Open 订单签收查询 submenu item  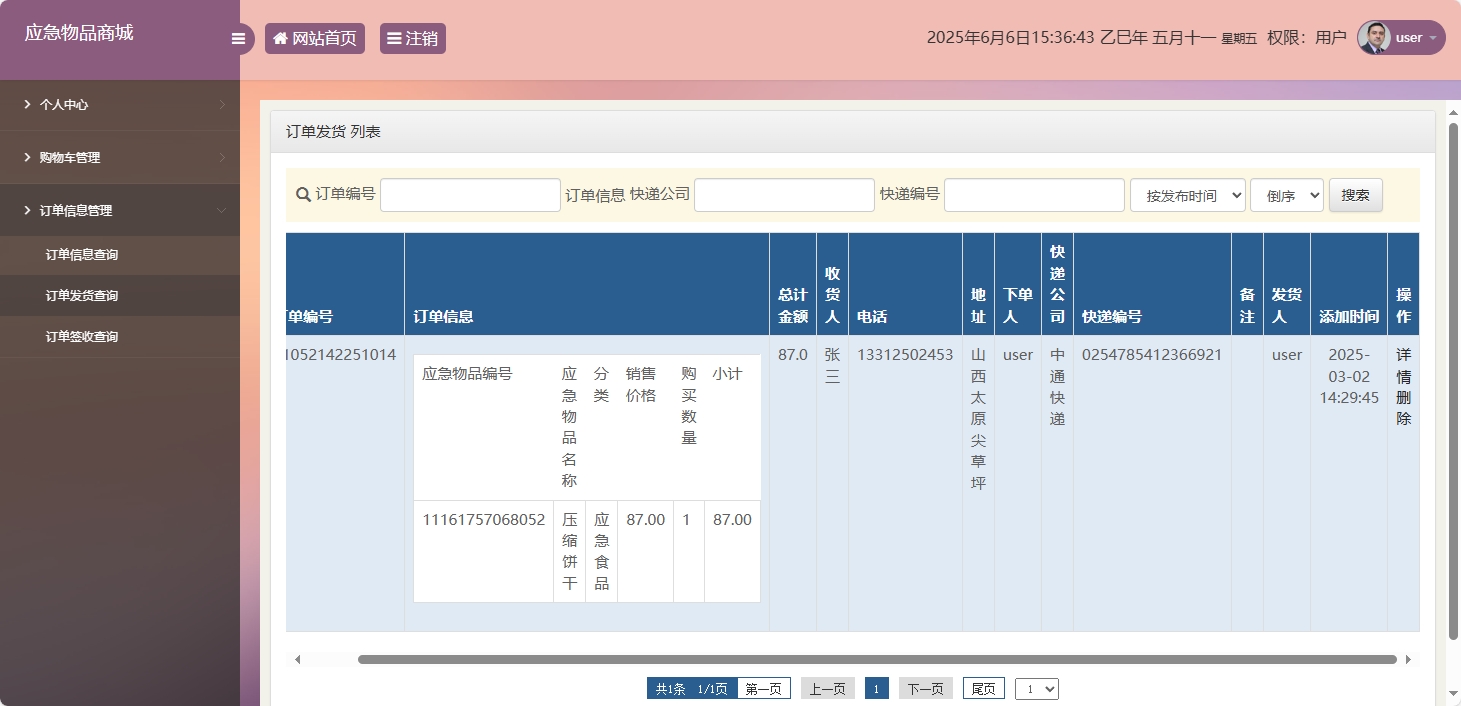[82, 337]
